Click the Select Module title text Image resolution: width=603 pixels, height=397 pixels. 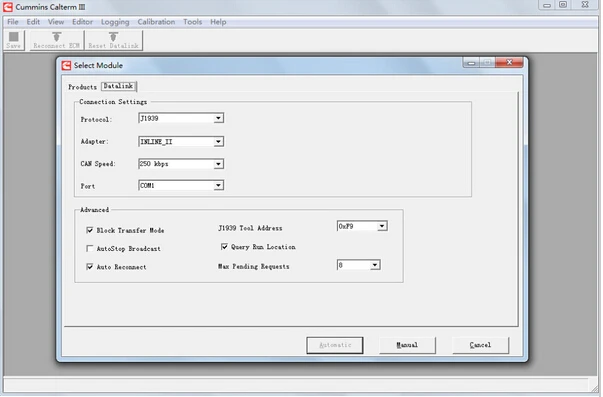pos(98,65)
